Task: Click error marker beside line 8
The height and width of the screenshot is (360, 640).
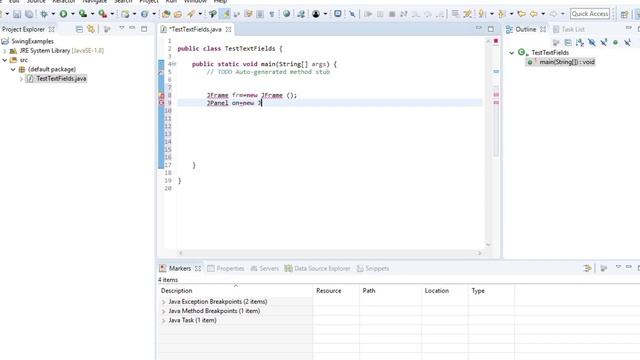Action: pos(161,95)
